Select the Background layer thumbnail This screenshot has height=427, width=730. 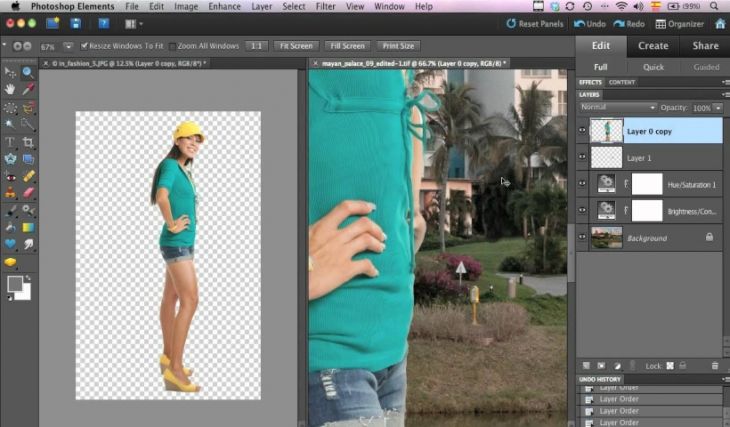(606, 237)
